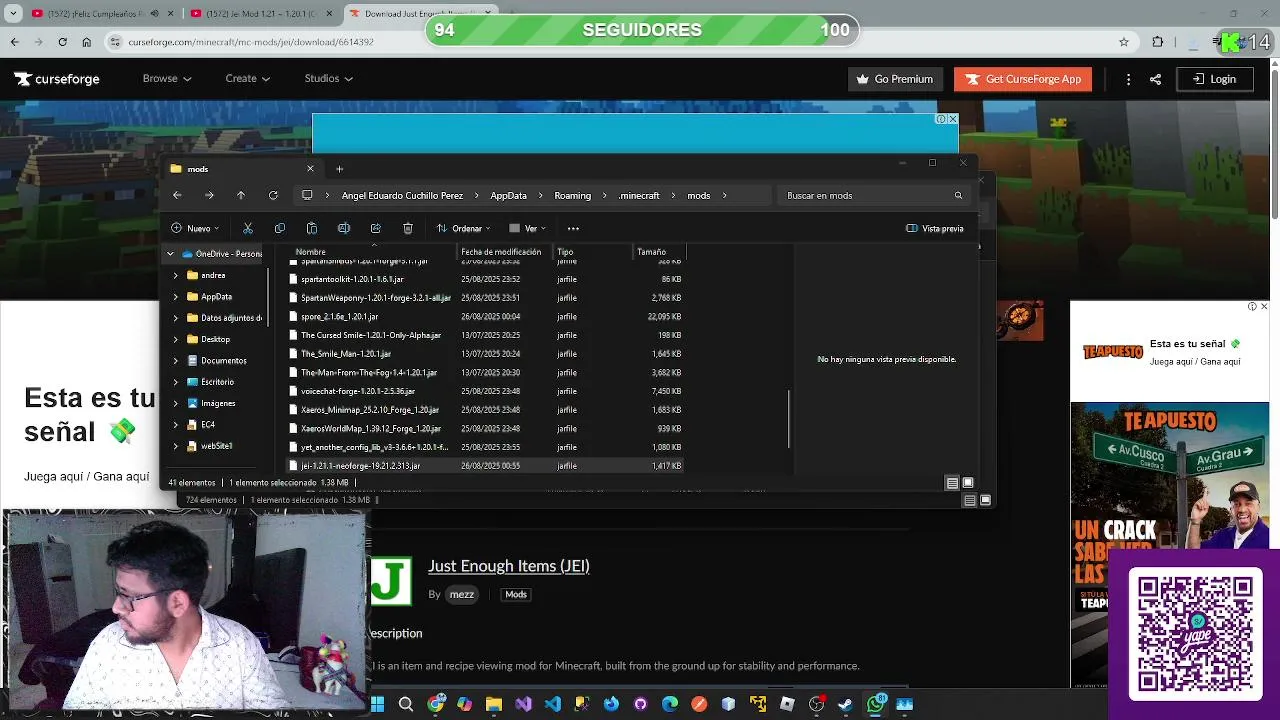1280x720 pixels.
Task: Click the Chrome reload page icon
Action: coord(62,42)
